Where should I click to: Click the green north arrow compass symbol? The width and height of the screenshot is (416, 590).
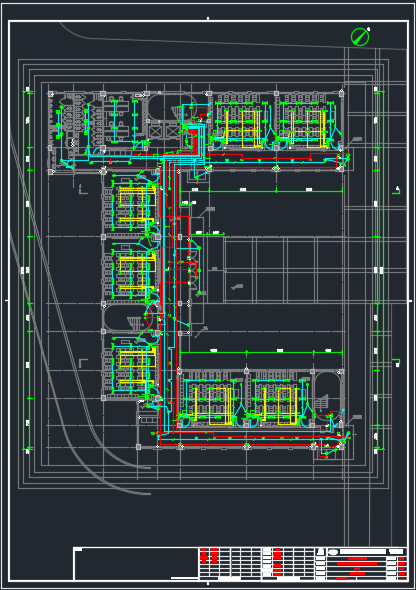click(x=360, y=37)
